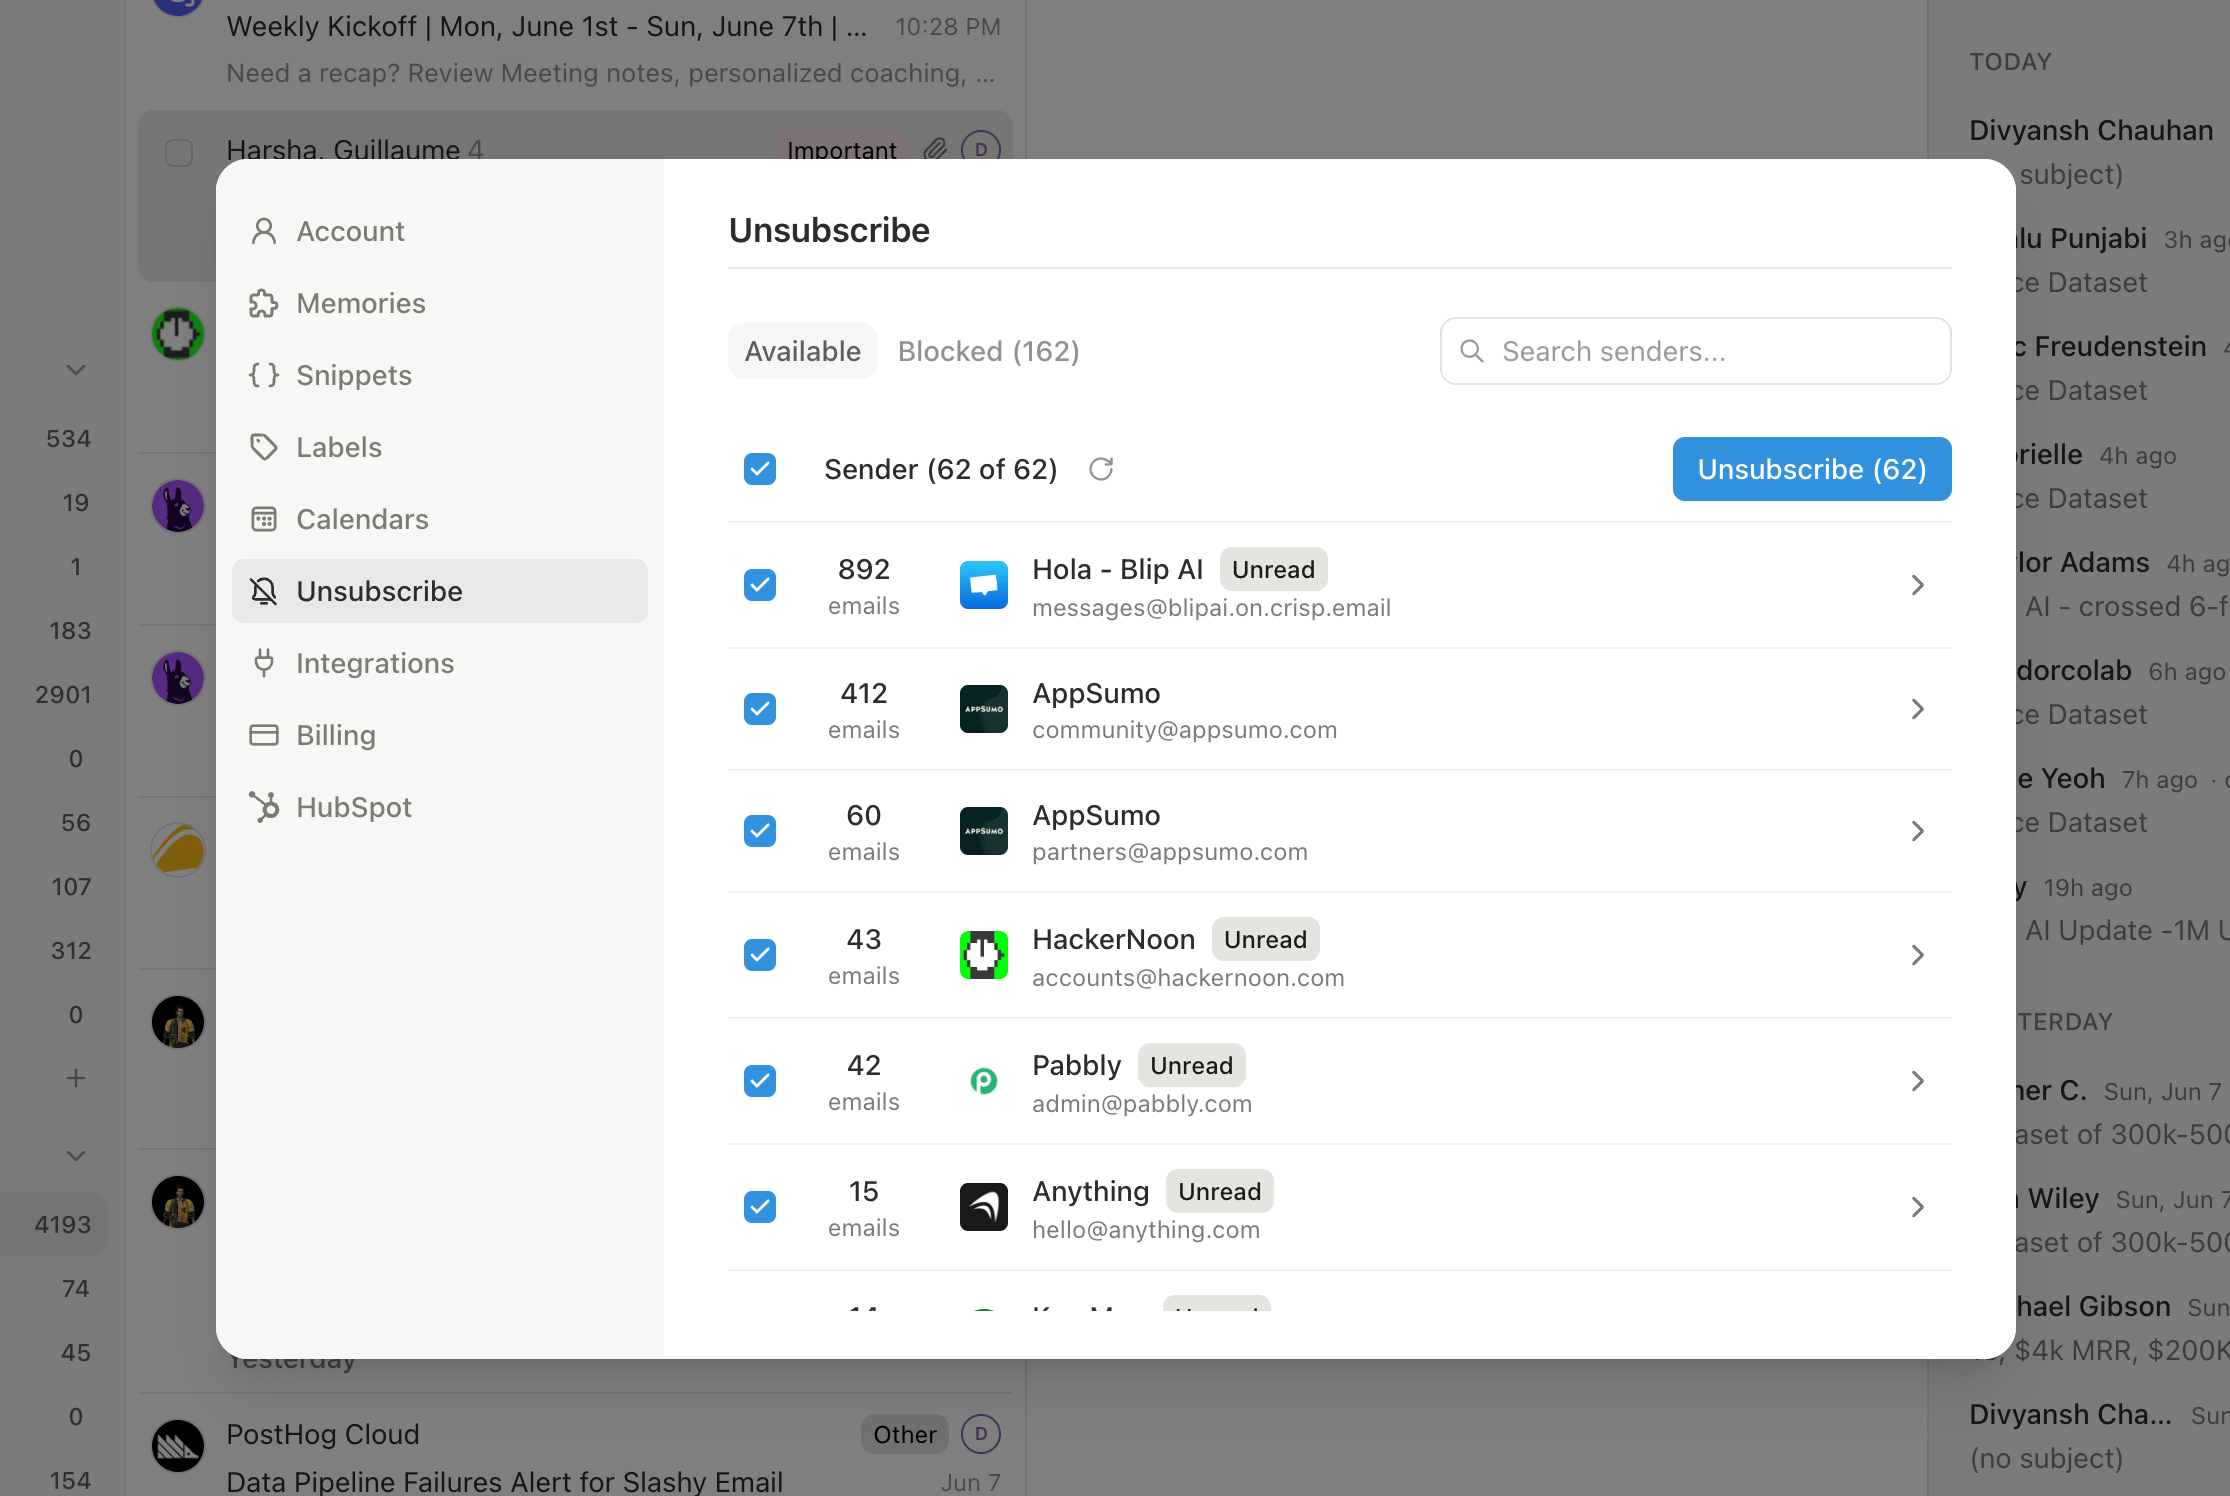Click the Blip AI sender logo
The width and height of the screenshot is (2230, 1496).
984,585
